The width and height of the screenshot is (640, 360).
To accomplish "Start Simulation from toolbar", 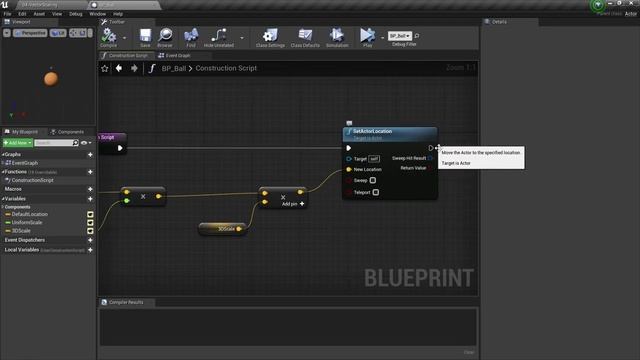I will tap(337, 36).
